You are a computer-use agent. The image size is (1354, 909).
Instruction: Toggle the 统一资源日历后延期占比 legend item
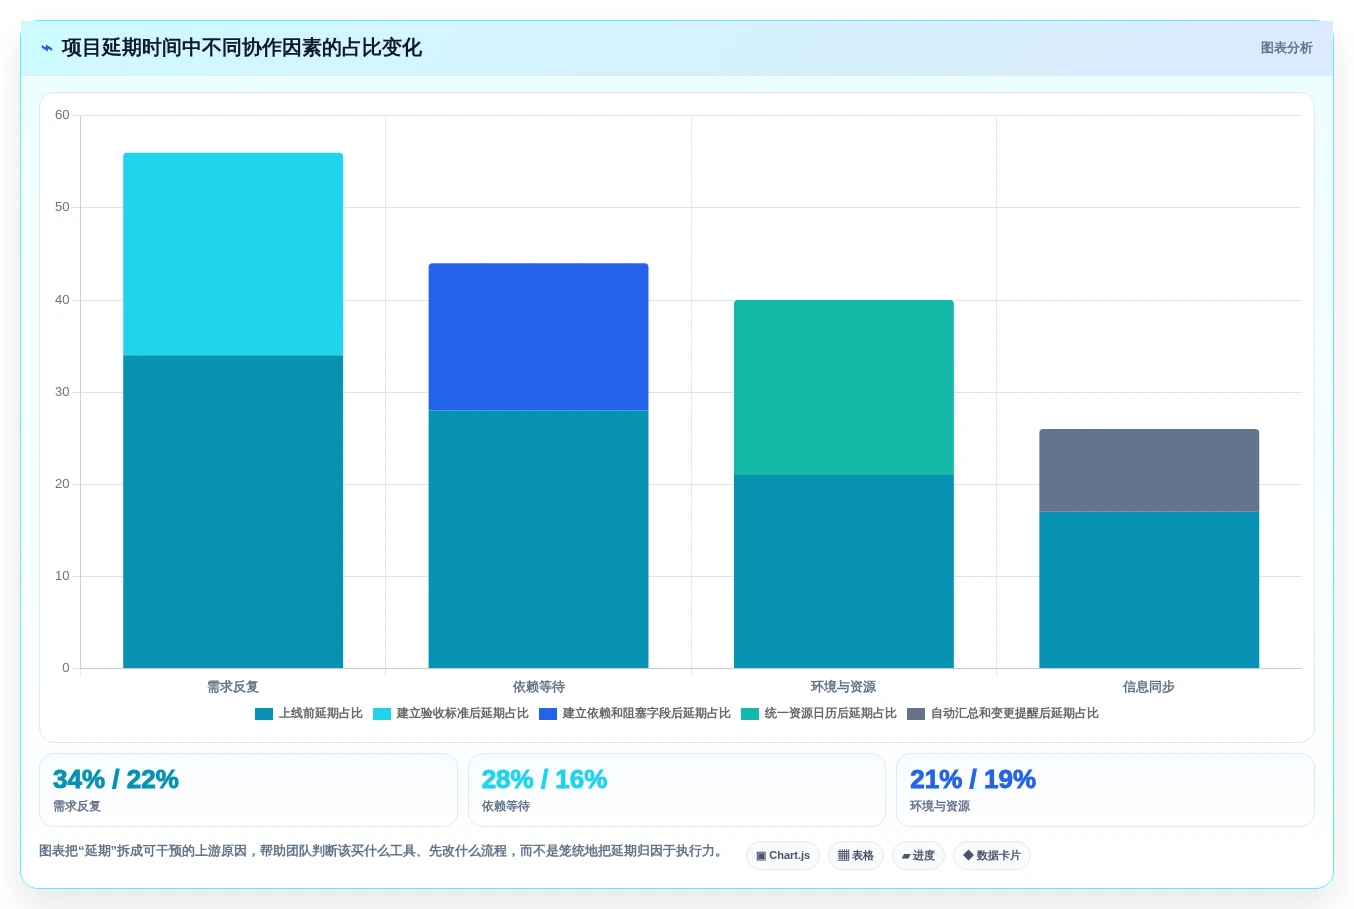pyautogui.click(x=819, y=713)
